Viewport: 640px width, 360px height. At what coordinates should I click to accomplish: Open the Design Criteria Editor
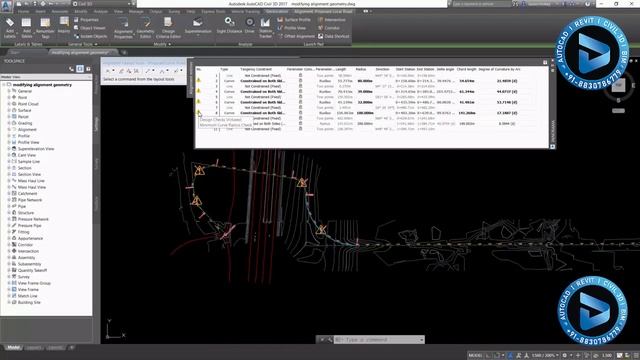click(x=168, y=28)
